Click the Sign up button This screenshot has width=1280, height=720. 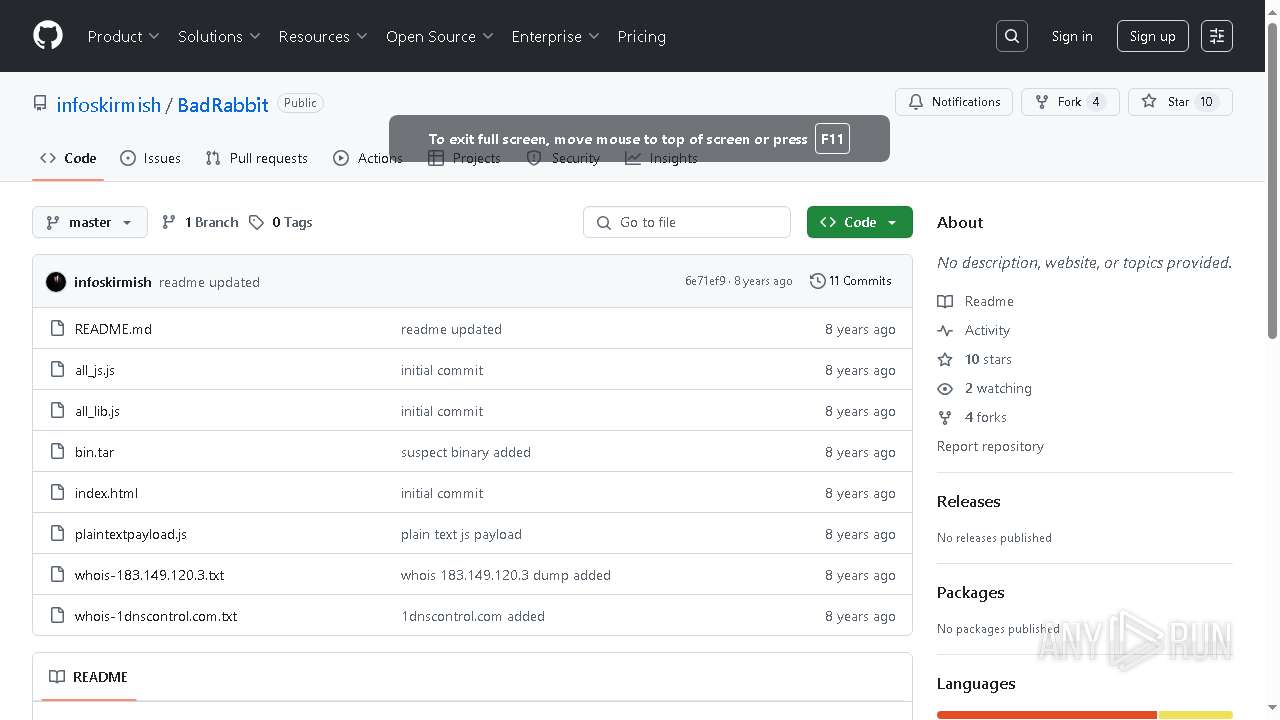click(1153, 36)
